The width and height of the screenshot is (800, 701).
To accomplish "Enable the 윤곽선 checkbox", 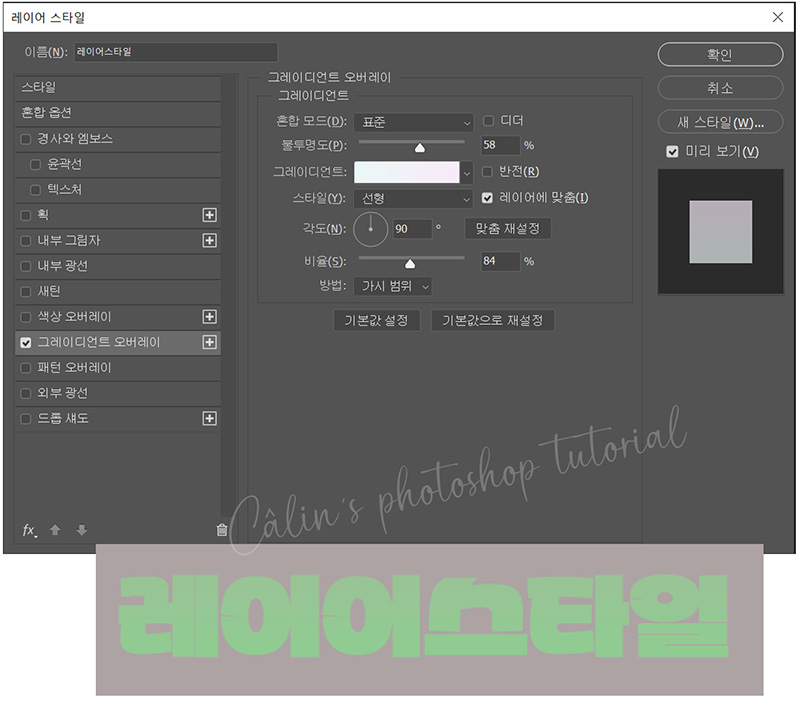I will (x=35, y=164).
